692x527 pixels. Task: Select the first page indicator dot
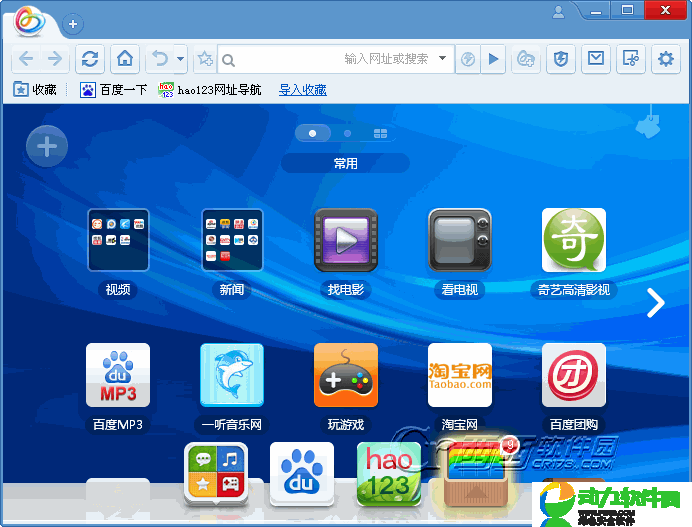[312, 133]
